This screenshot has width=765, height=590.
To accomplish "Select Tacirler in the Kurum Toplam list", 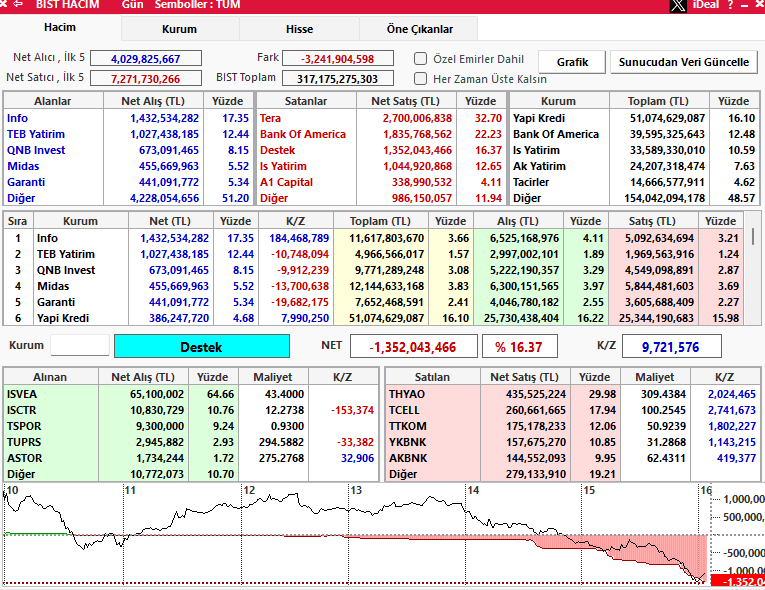I will [x=531, y=182].
